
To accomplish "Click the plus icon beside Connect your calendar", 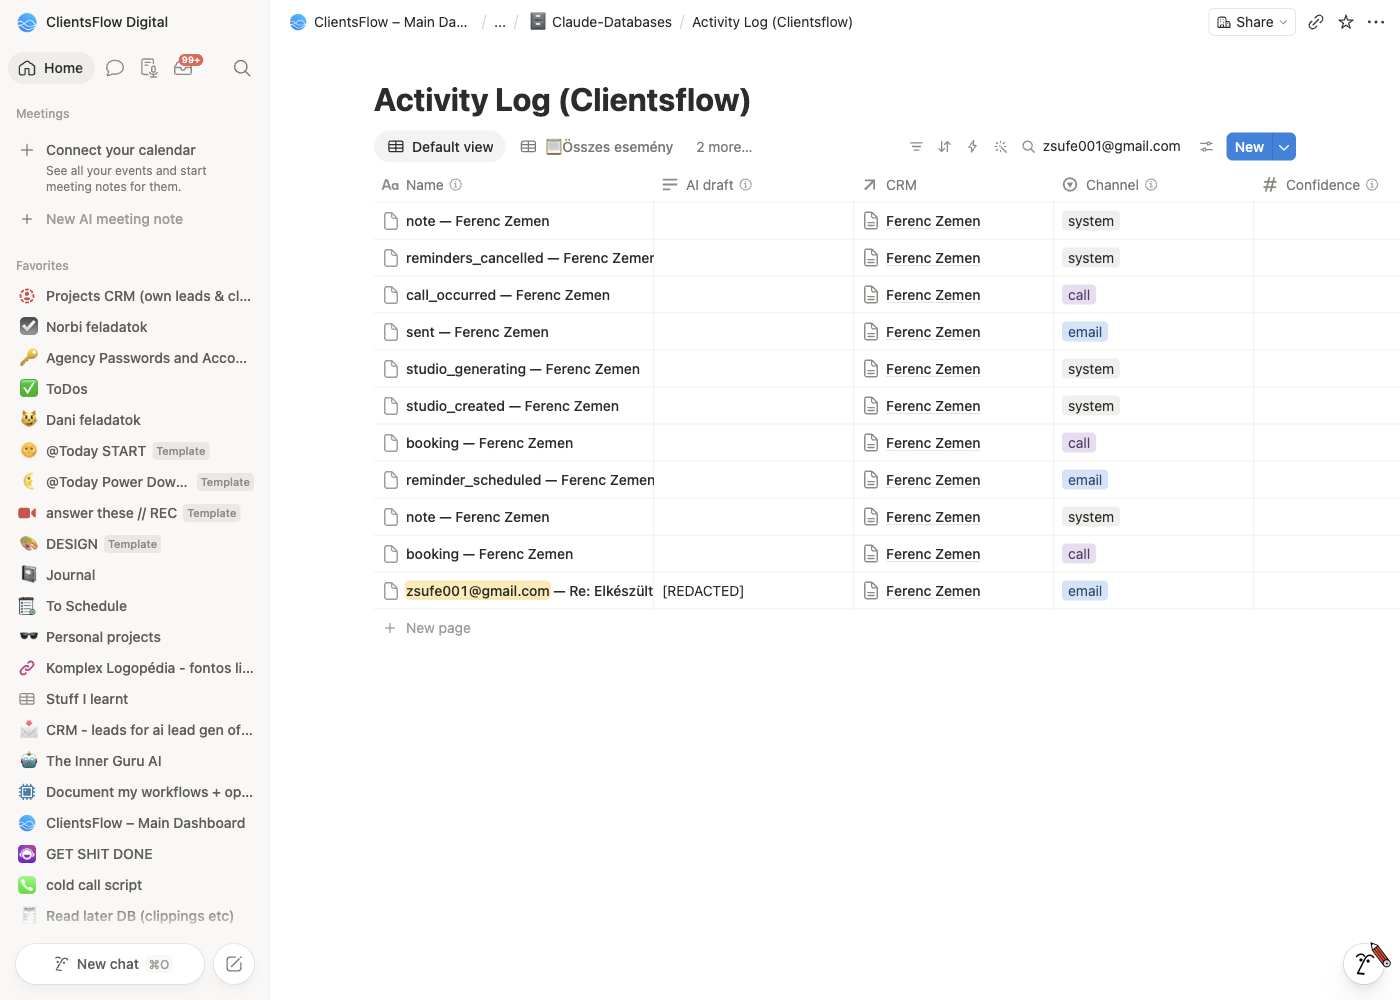I will point(27,150).
